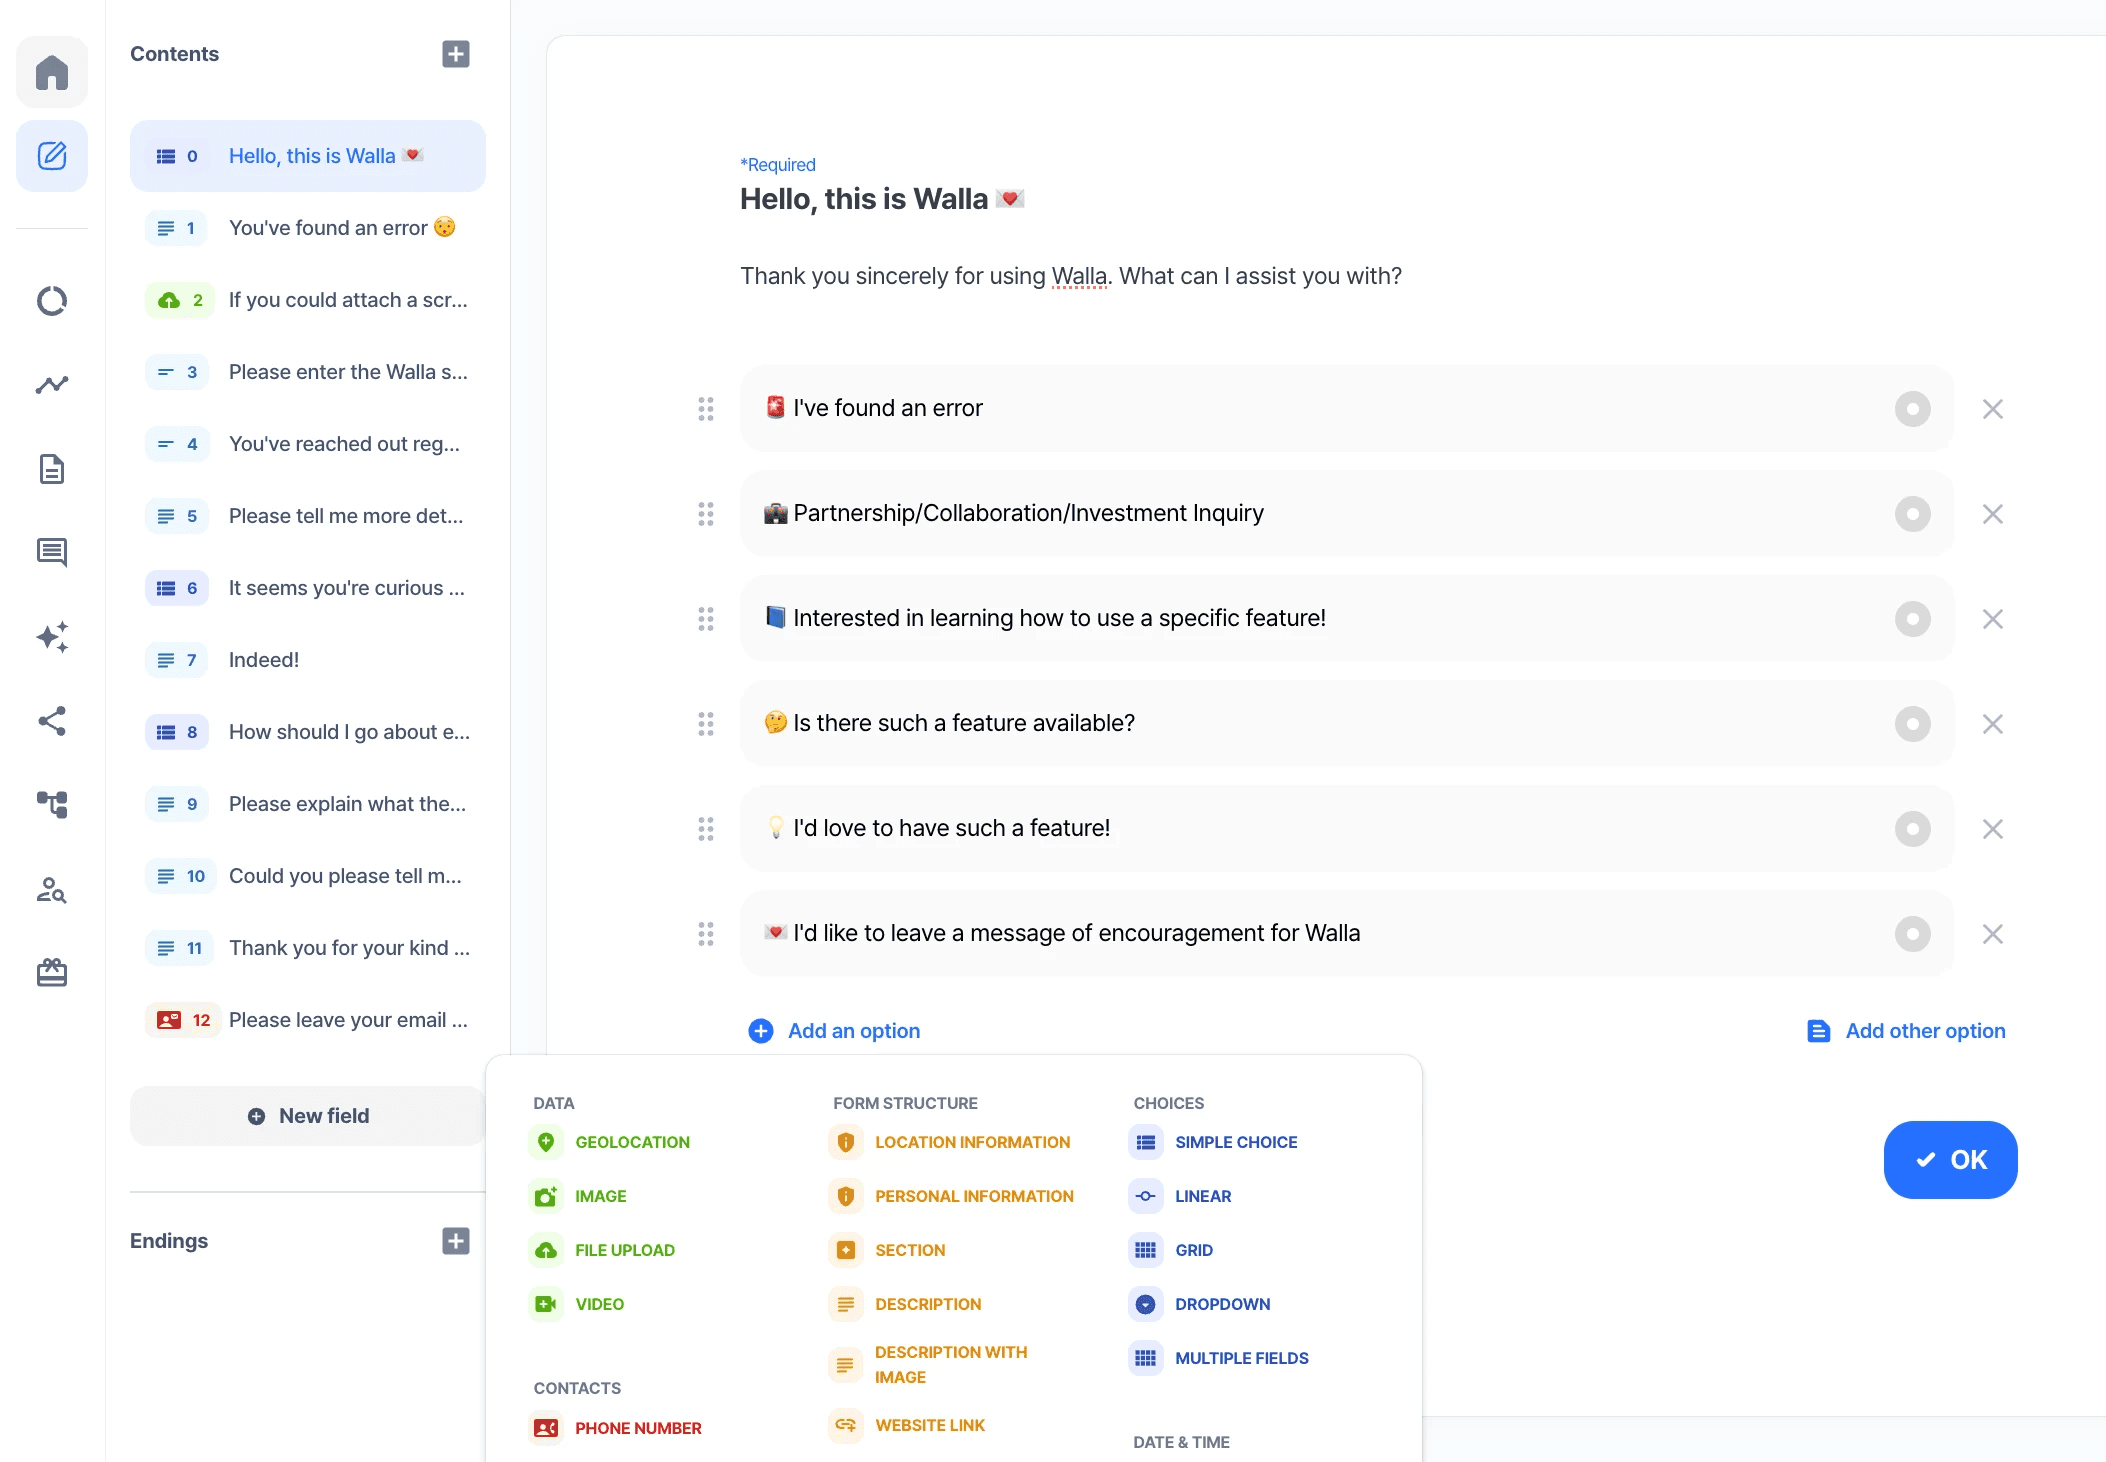Choose Description With Image field type
The image size is (2106, 1462).
click(929, 1364)
